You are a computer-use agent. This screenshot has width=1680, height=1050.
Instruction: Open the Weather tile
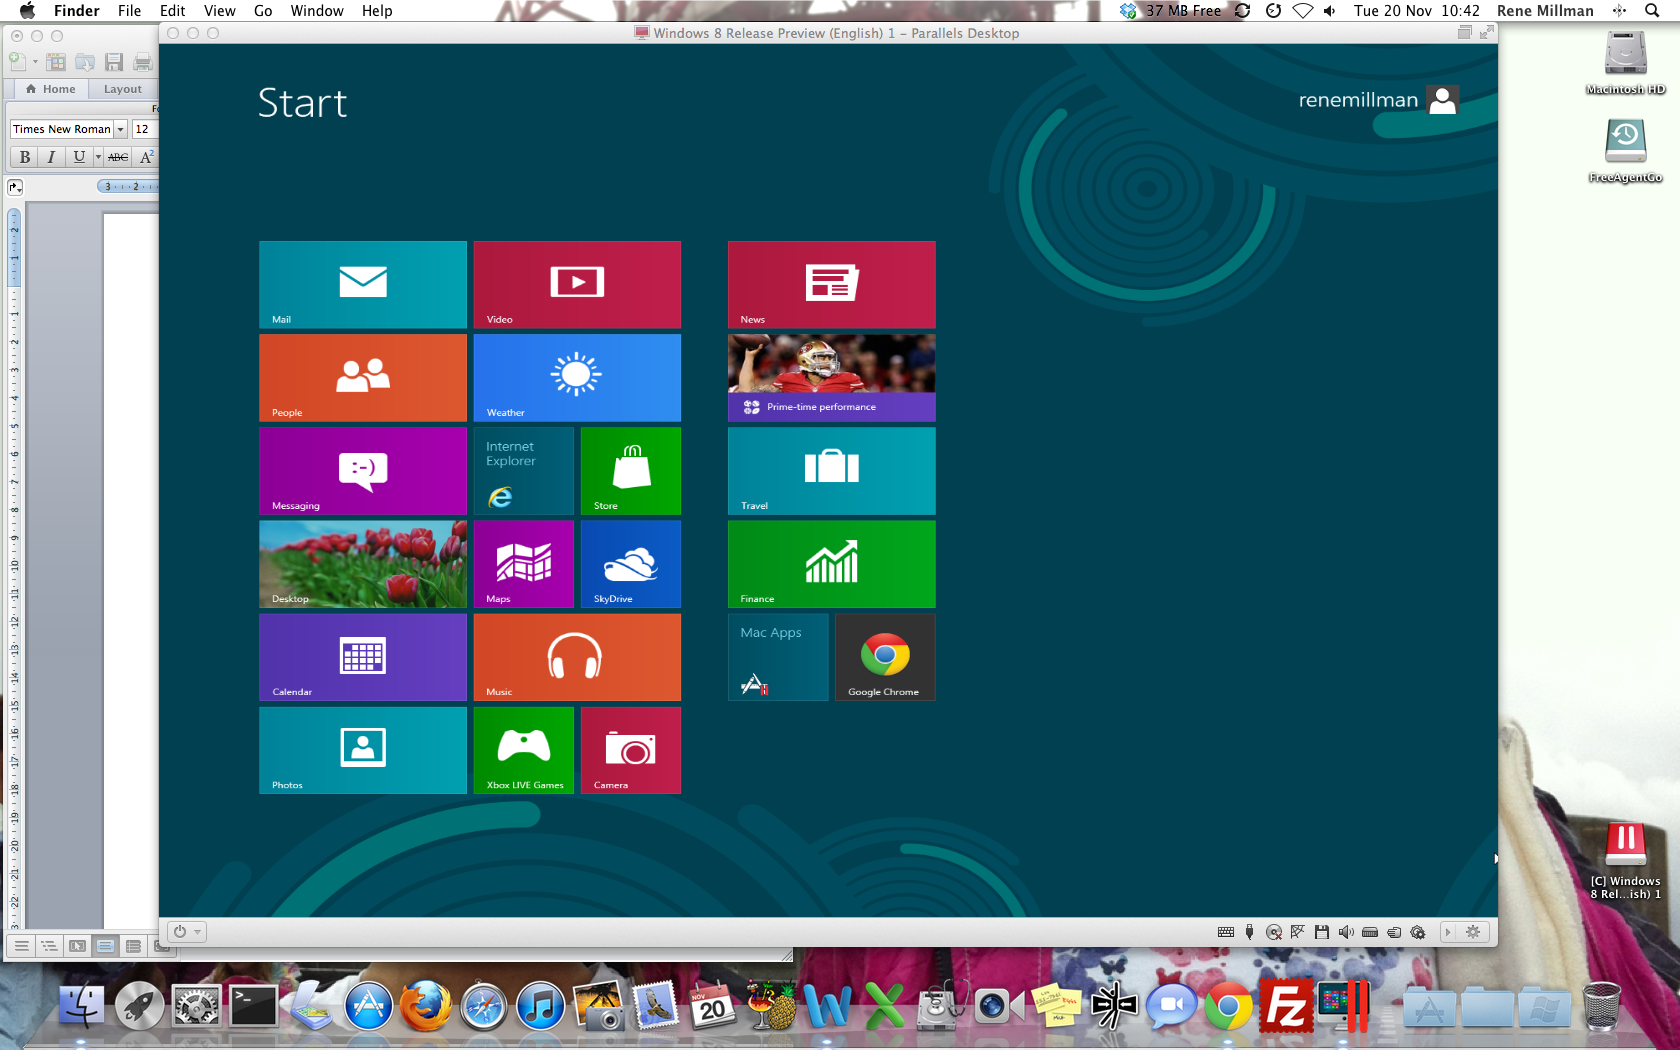click(577, 377)
